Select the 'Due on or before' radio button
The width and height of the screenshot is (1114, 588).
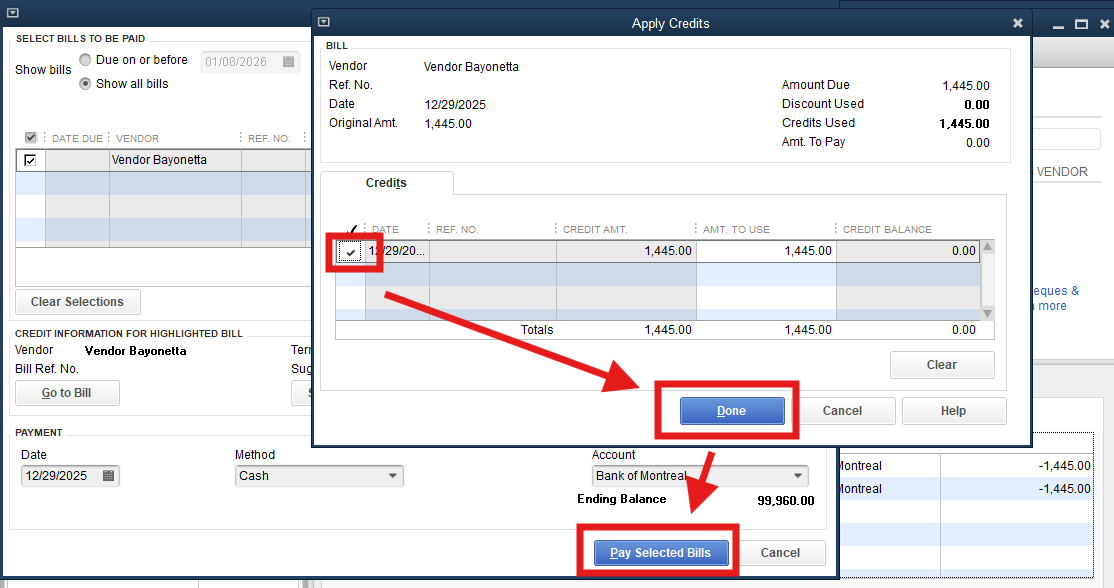coord(85,60)
